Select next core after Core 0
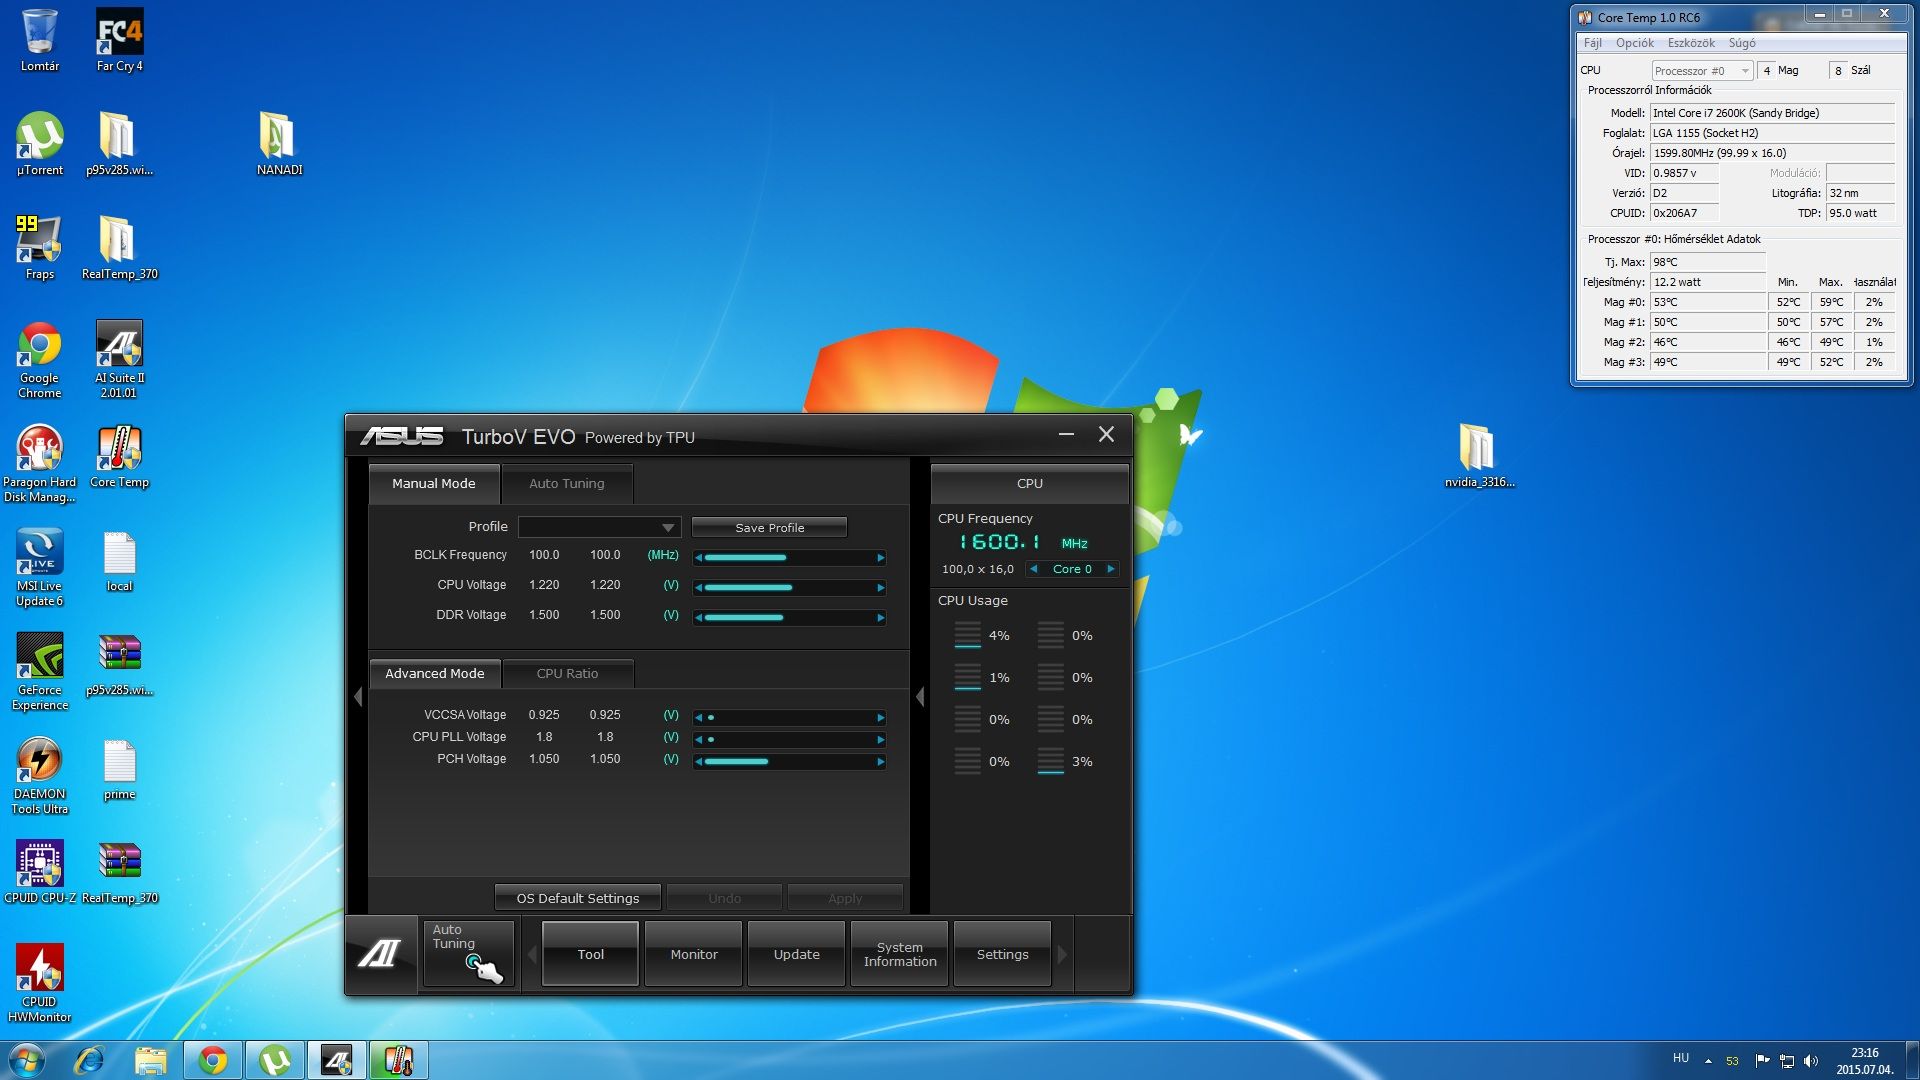 (x=1110, y=569)
